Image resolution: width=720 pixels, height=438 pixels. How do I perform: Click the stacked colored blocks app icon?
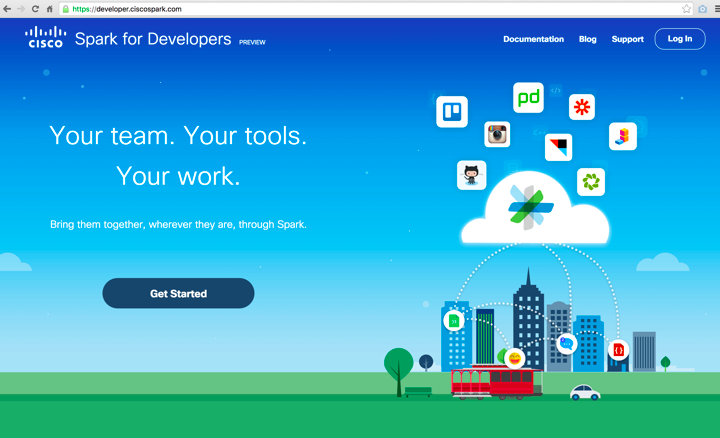point(623,136)
